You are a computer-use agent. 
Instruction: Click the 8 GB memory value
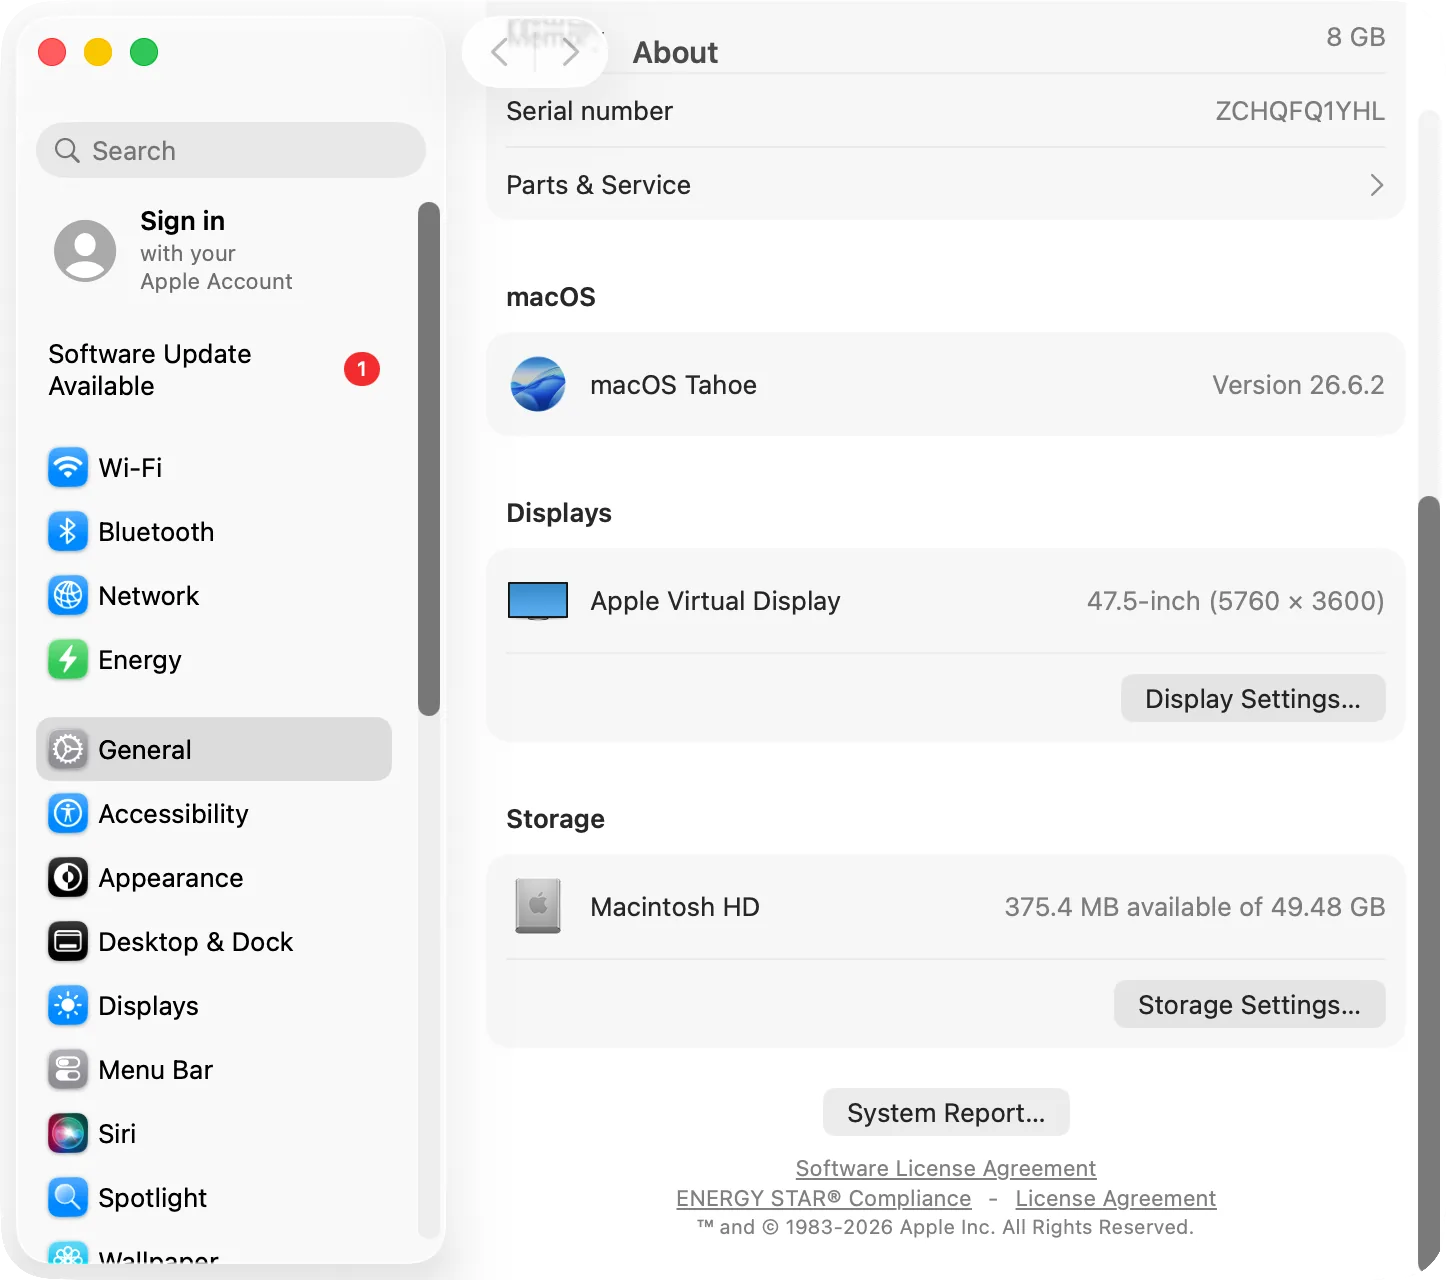(x=1356, y=37)
